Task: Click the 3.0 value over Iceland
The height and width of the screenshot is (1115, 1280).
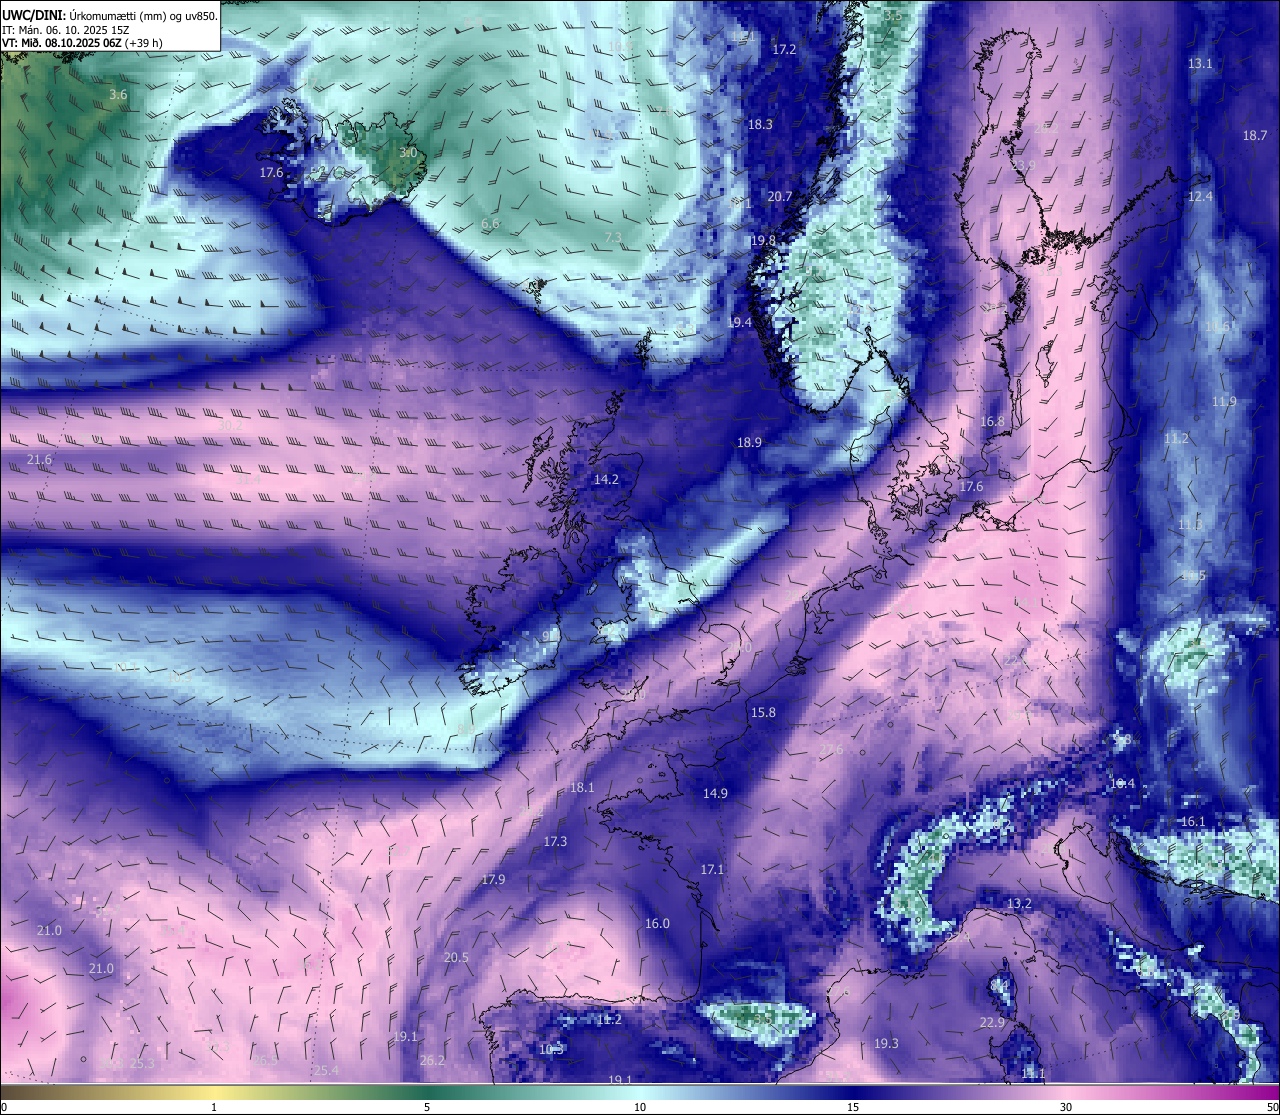Action: coord(408,153)
